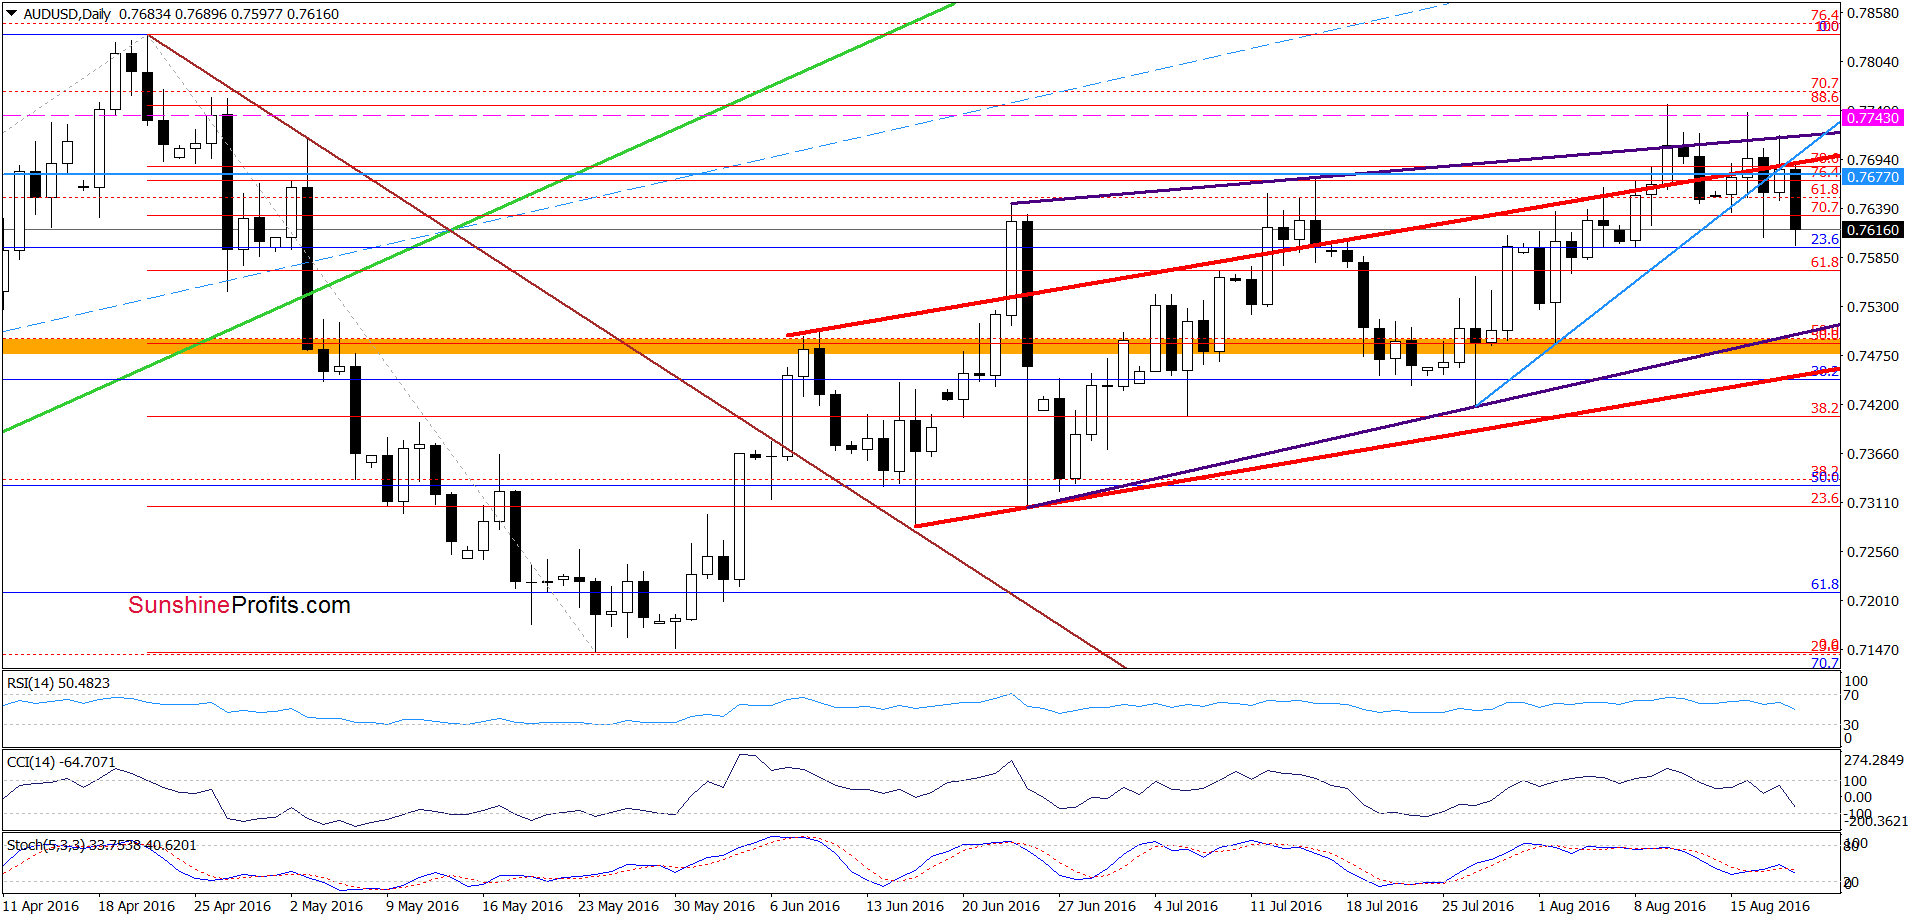
Task: Click the 16 May 2016 date label
Action: coord(523,906)
